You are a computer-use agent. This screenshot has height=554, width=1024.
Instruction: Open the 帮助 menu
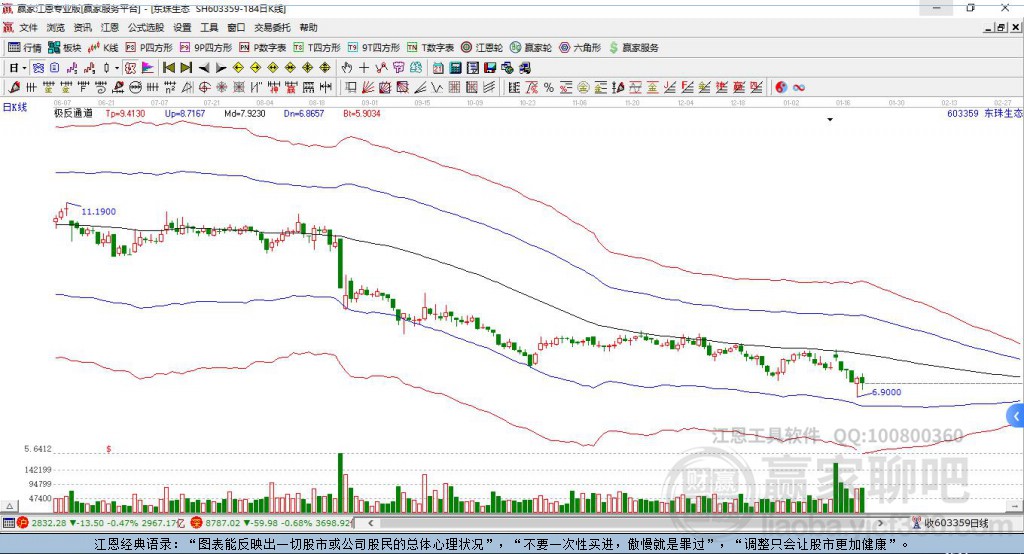308,27
